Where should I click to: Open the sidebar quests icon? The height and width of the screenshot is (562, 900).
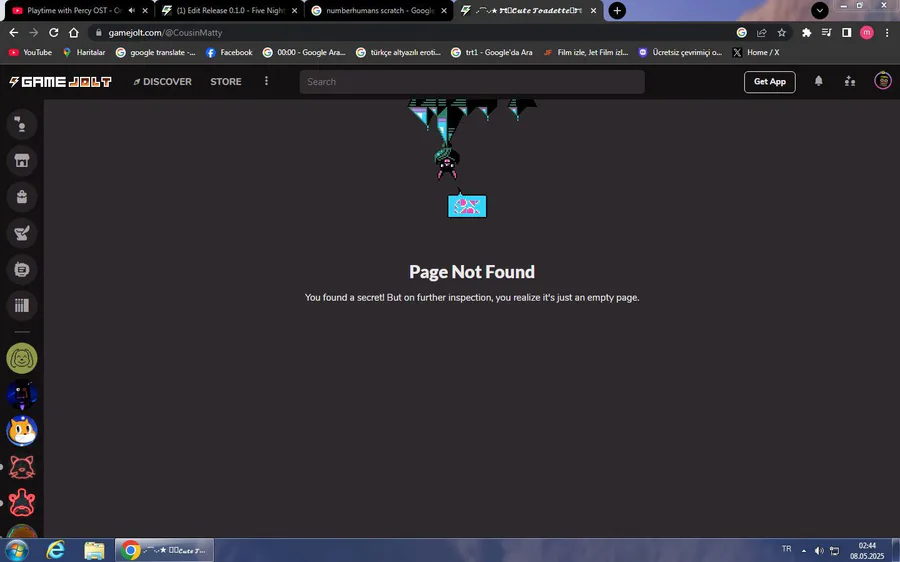pos(22,232)
